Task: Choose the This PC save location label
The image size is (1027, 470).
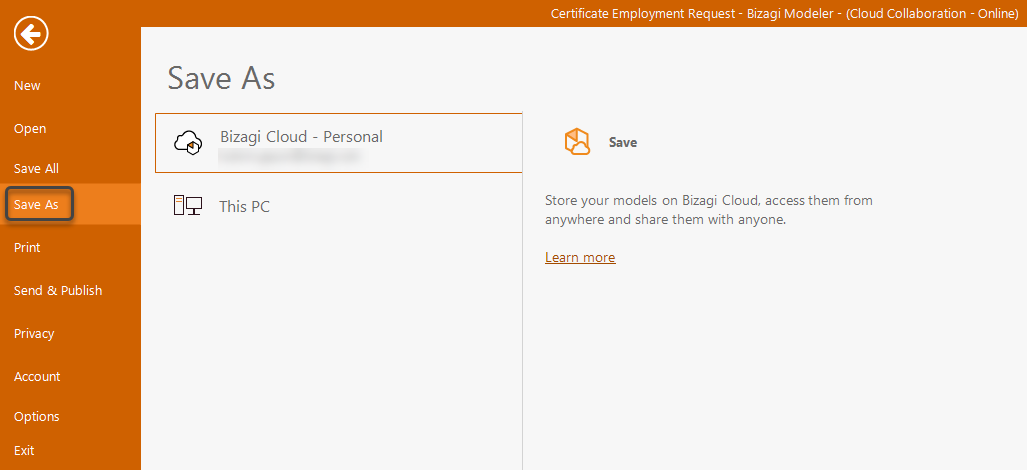Action: click(x=245, y=207)
